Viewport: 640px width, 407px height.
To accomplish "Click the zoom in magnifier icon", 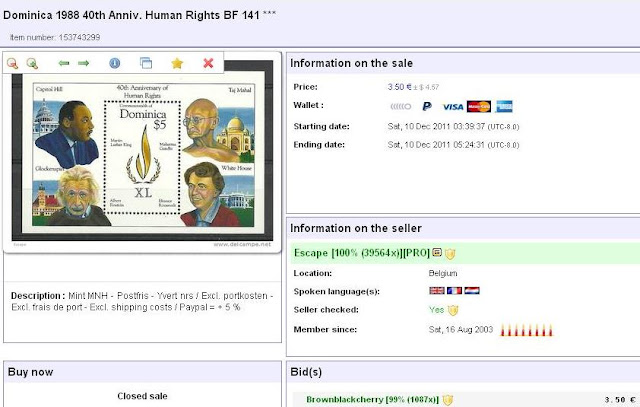I will (x=32, y=63).
